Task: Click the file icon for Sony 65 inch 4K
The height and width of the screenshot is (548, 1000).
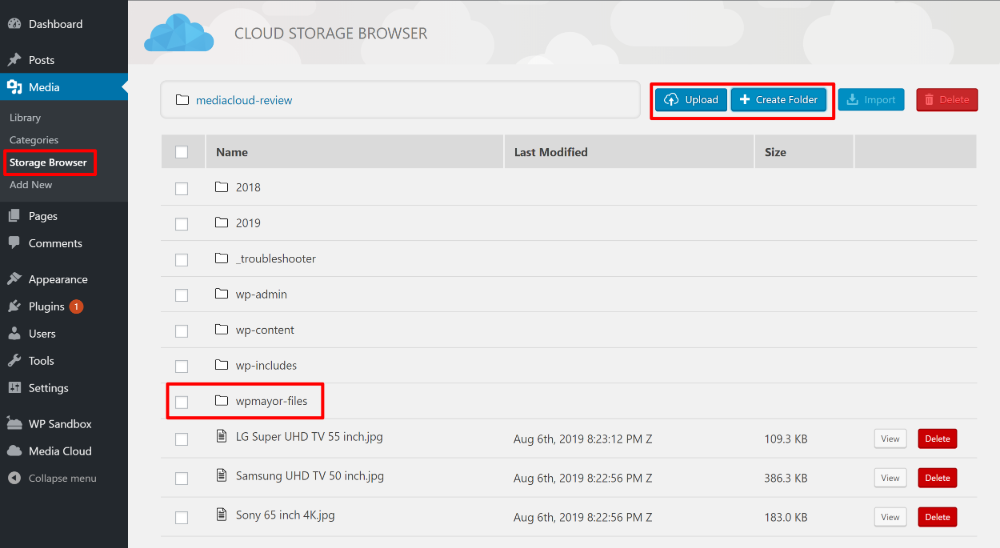Action: coord(221,514)
